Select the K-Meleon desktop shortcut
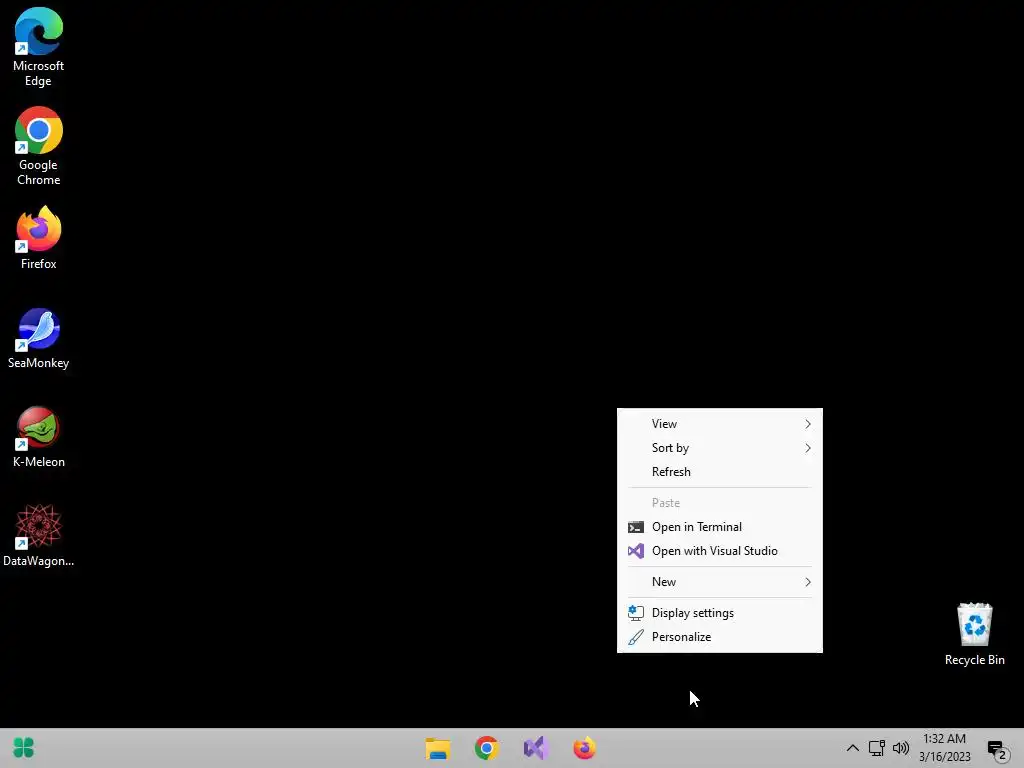The width and height of the screenshot is (1024, 768). (39, 438)
